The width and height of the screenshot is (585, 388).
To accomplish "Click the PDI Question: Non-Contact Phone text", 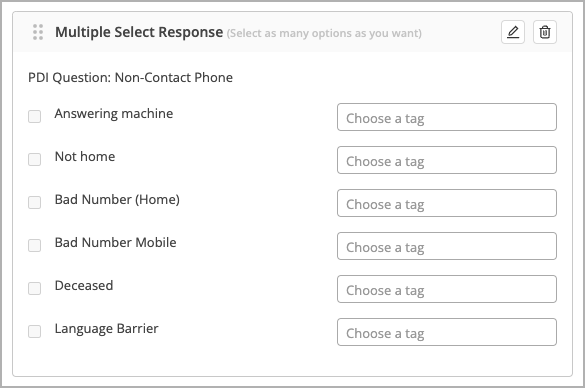I will [131, 78].
